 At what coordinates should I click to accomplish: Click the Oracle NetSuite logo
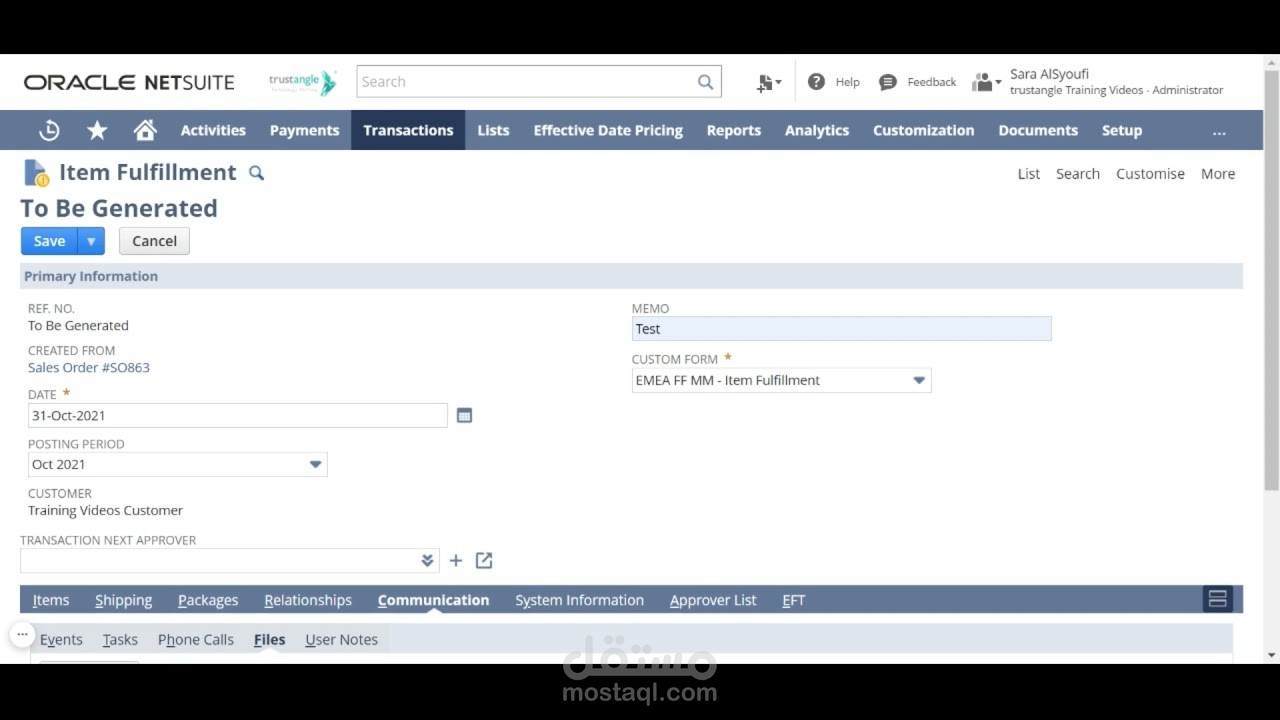click(x=129, y=82)
